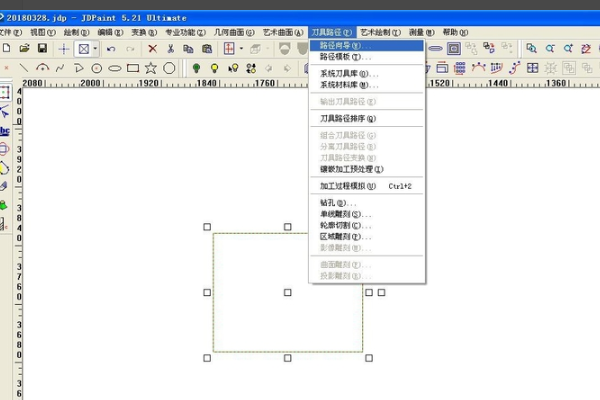Screen dimensions: 600x400
Task: Open the 编辑 (E) menu
Action: 110,32
